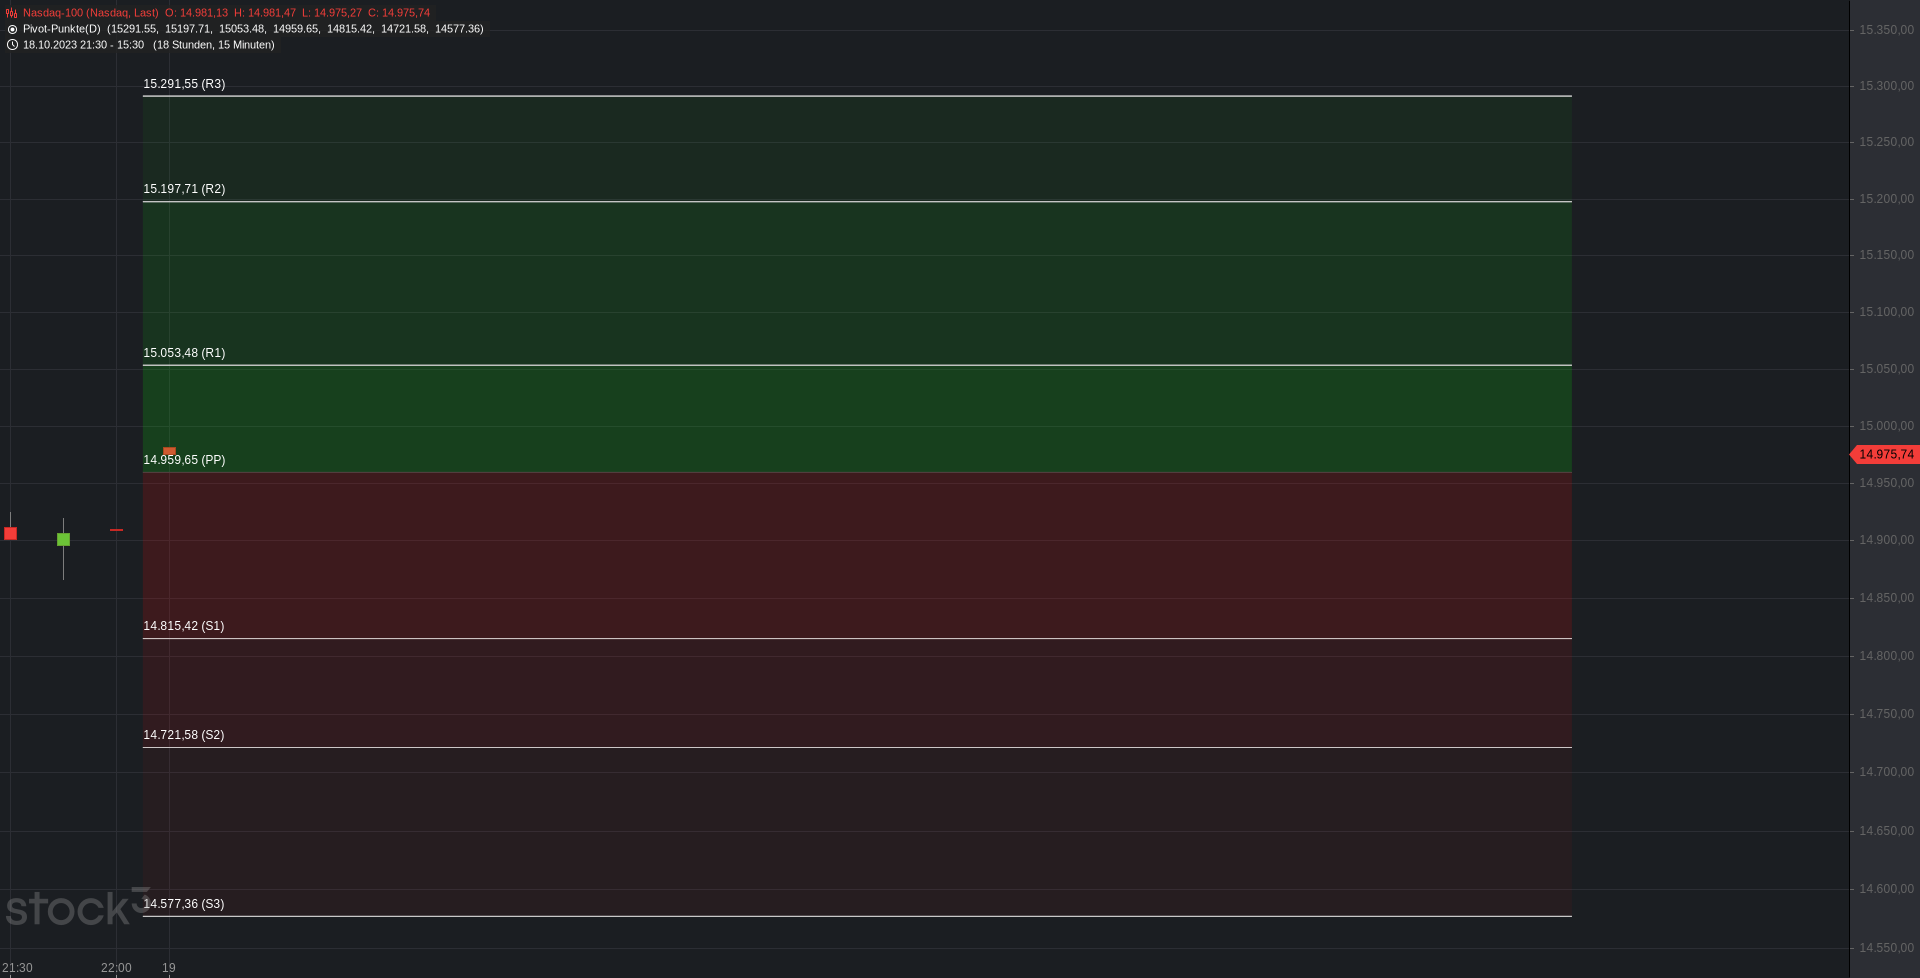
Task: Open the Nasdaq-100 (Nasdaq, Last) legend label
Action: (x=91, y=13)
